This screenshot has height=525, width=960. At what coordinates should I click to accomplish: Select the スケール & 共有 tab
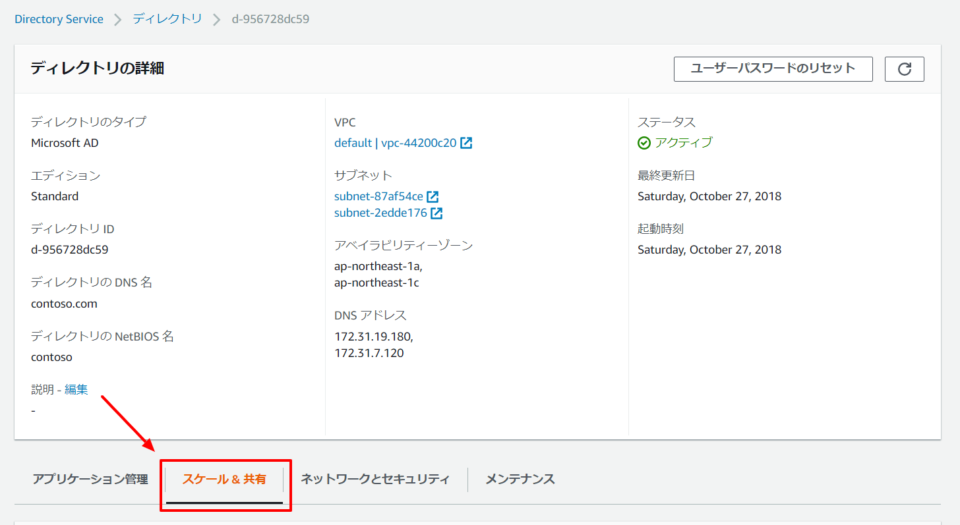(224, 479)
